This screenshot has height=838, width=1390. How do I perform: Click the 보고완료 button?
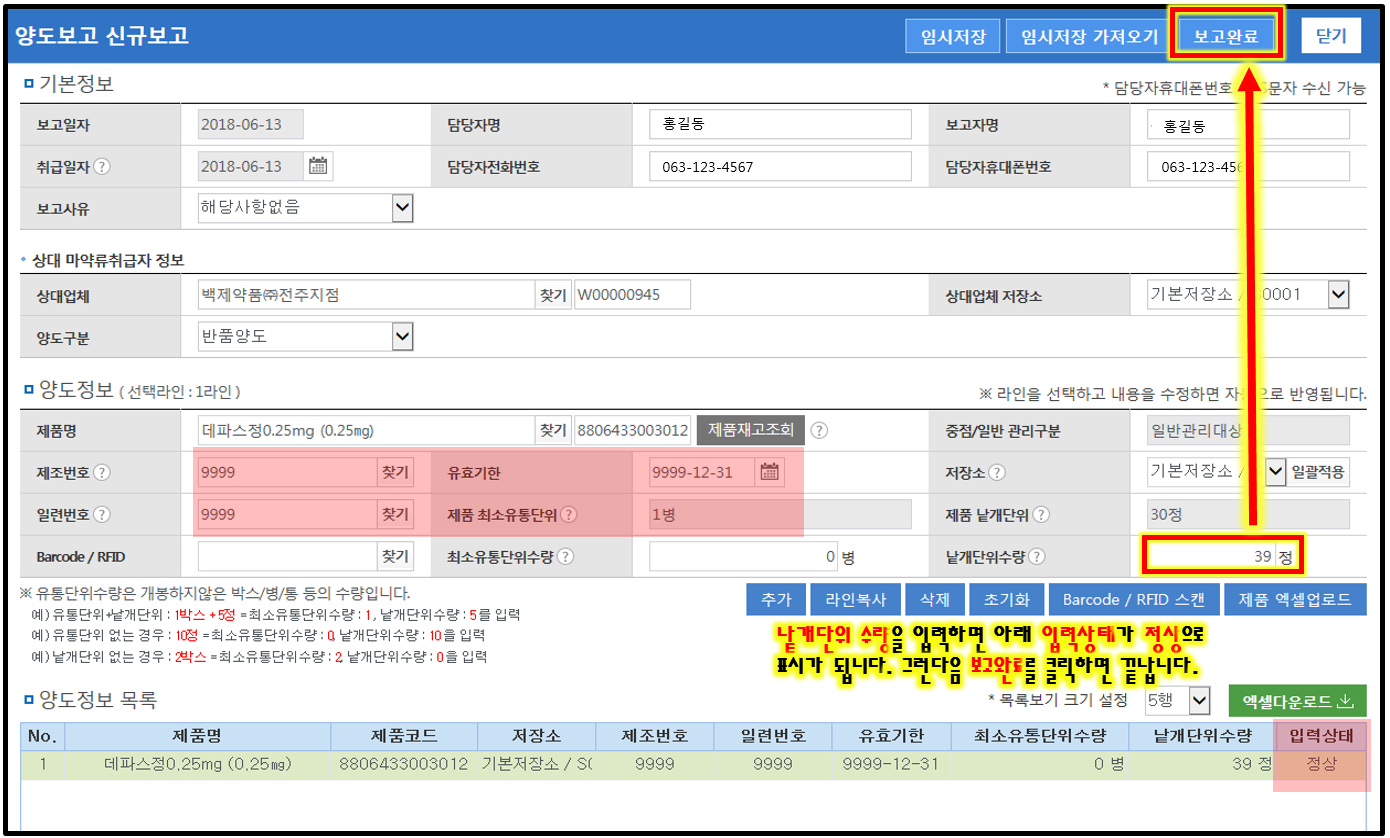point(1225,37)
